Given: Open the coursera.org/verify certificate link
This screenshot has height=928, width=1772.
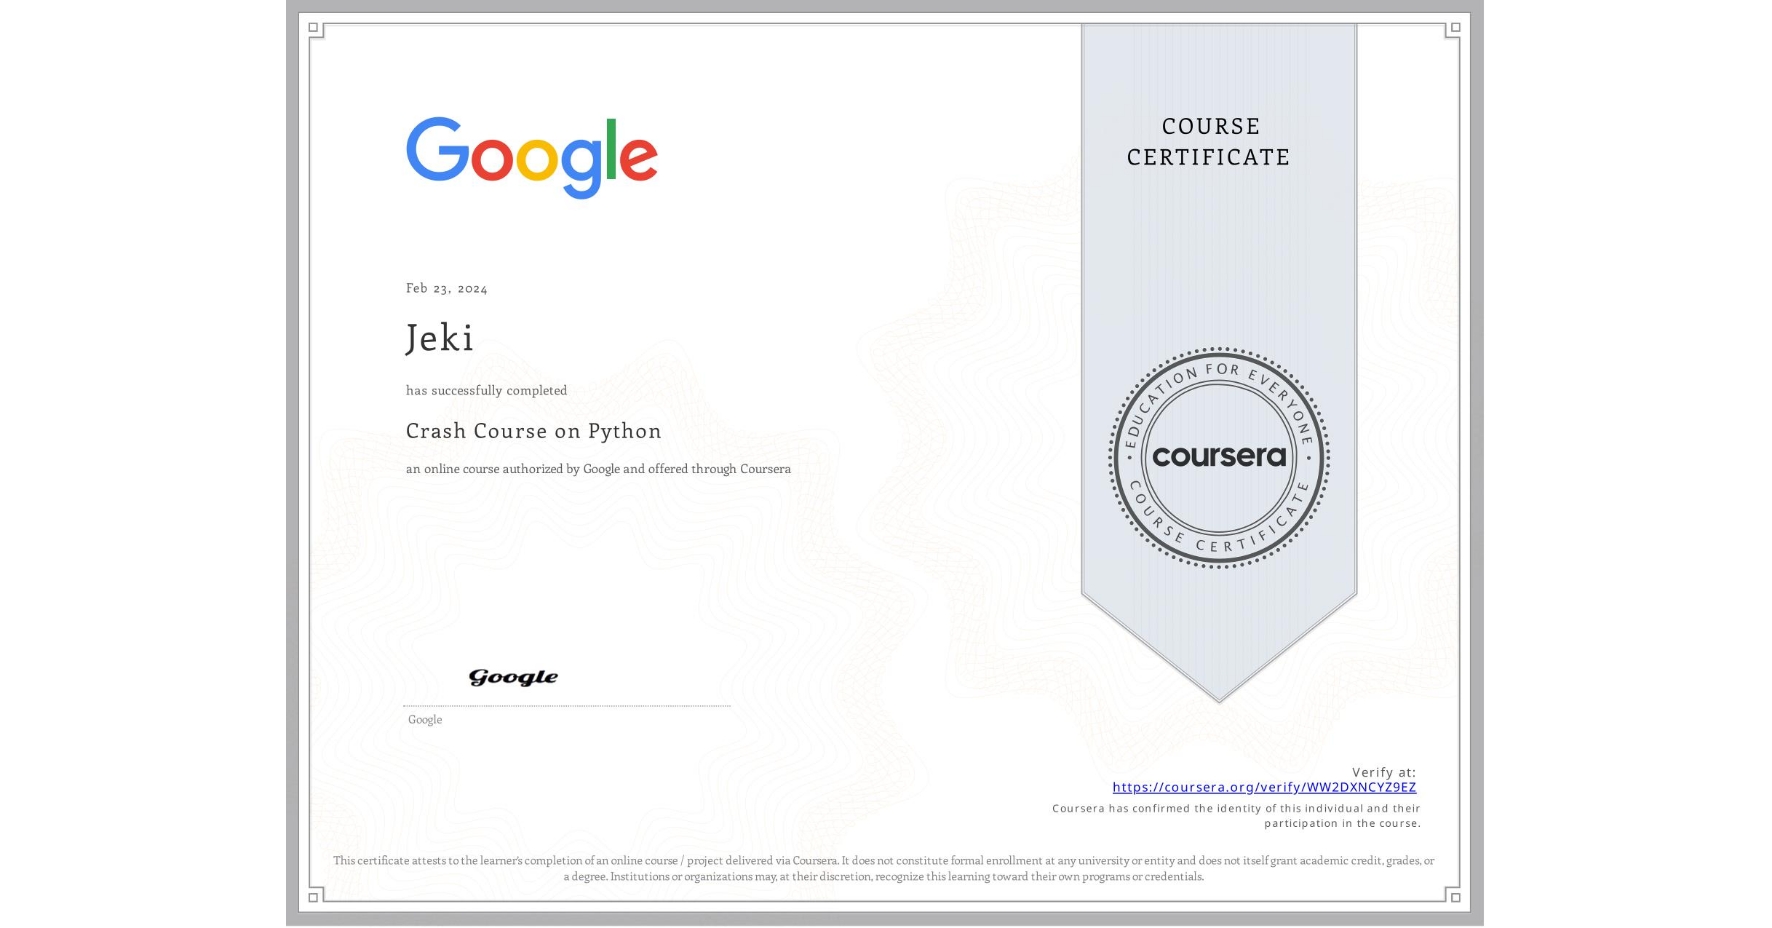Looking at the screenshot, I should [1264, 787].
